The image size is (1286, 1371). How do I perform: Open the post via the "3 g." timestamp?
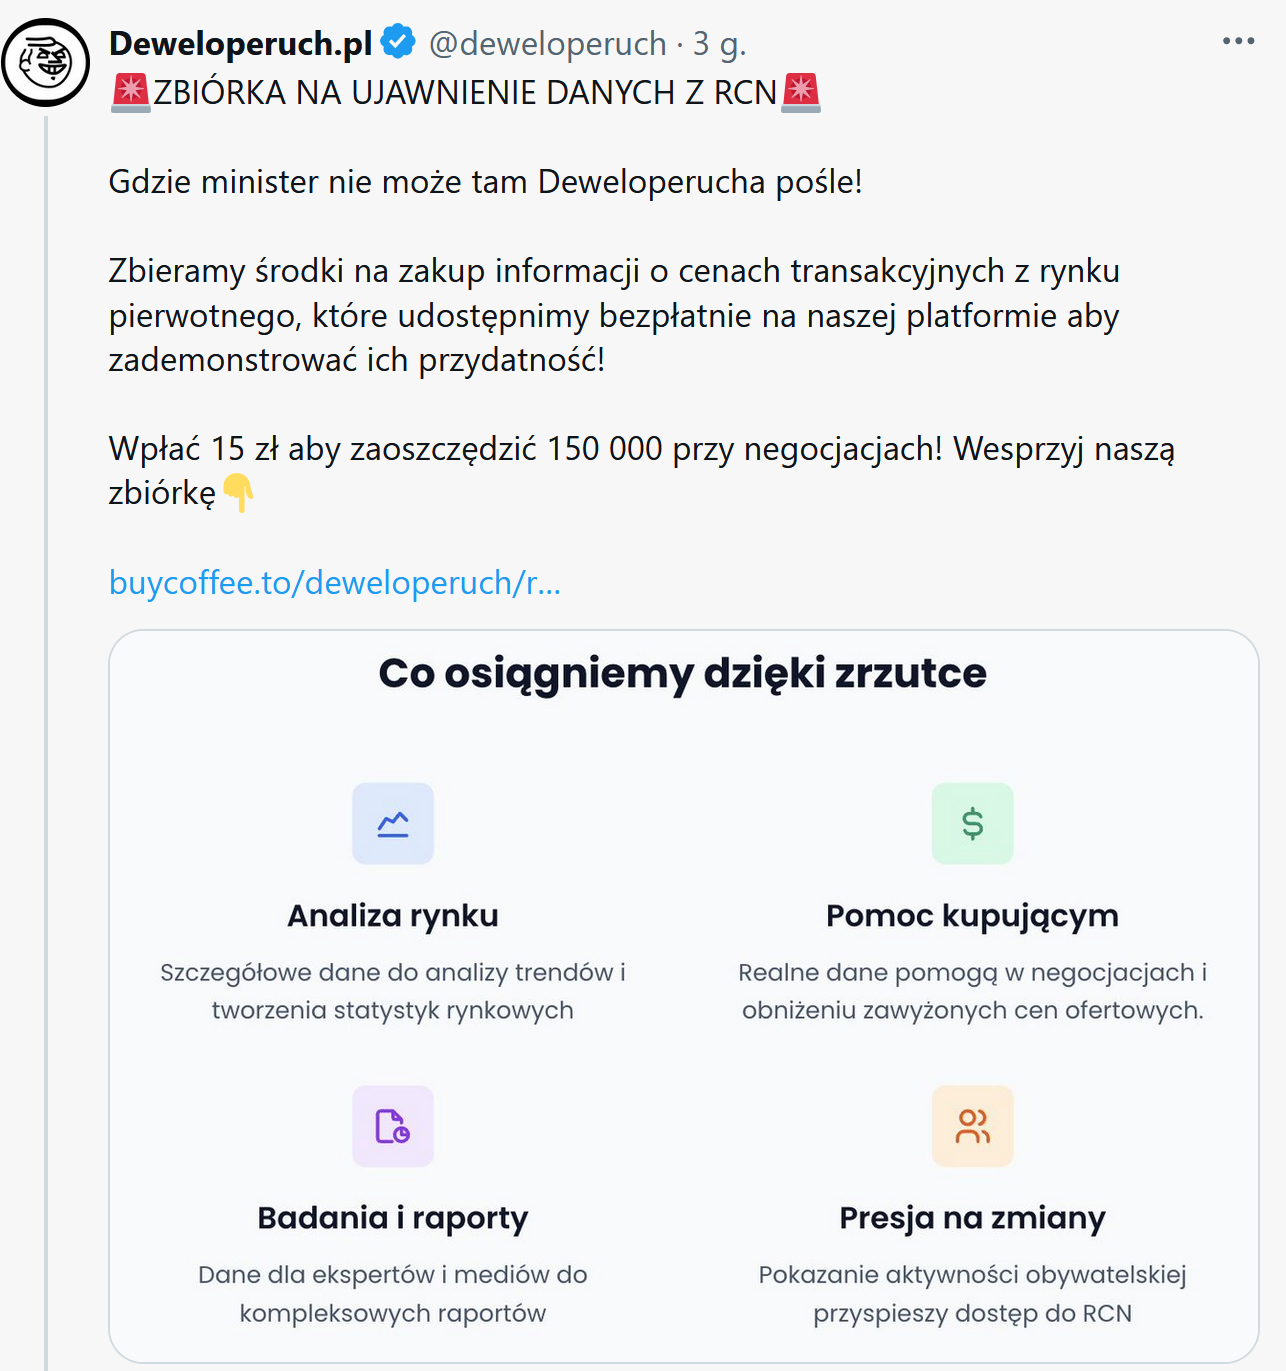click(719, 43)
